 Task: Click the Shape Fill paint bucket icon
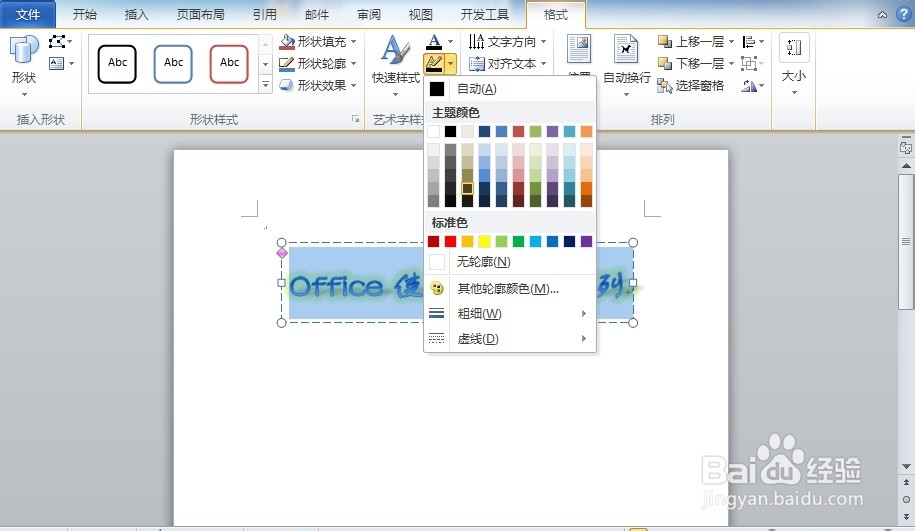[x=287, y=41]
